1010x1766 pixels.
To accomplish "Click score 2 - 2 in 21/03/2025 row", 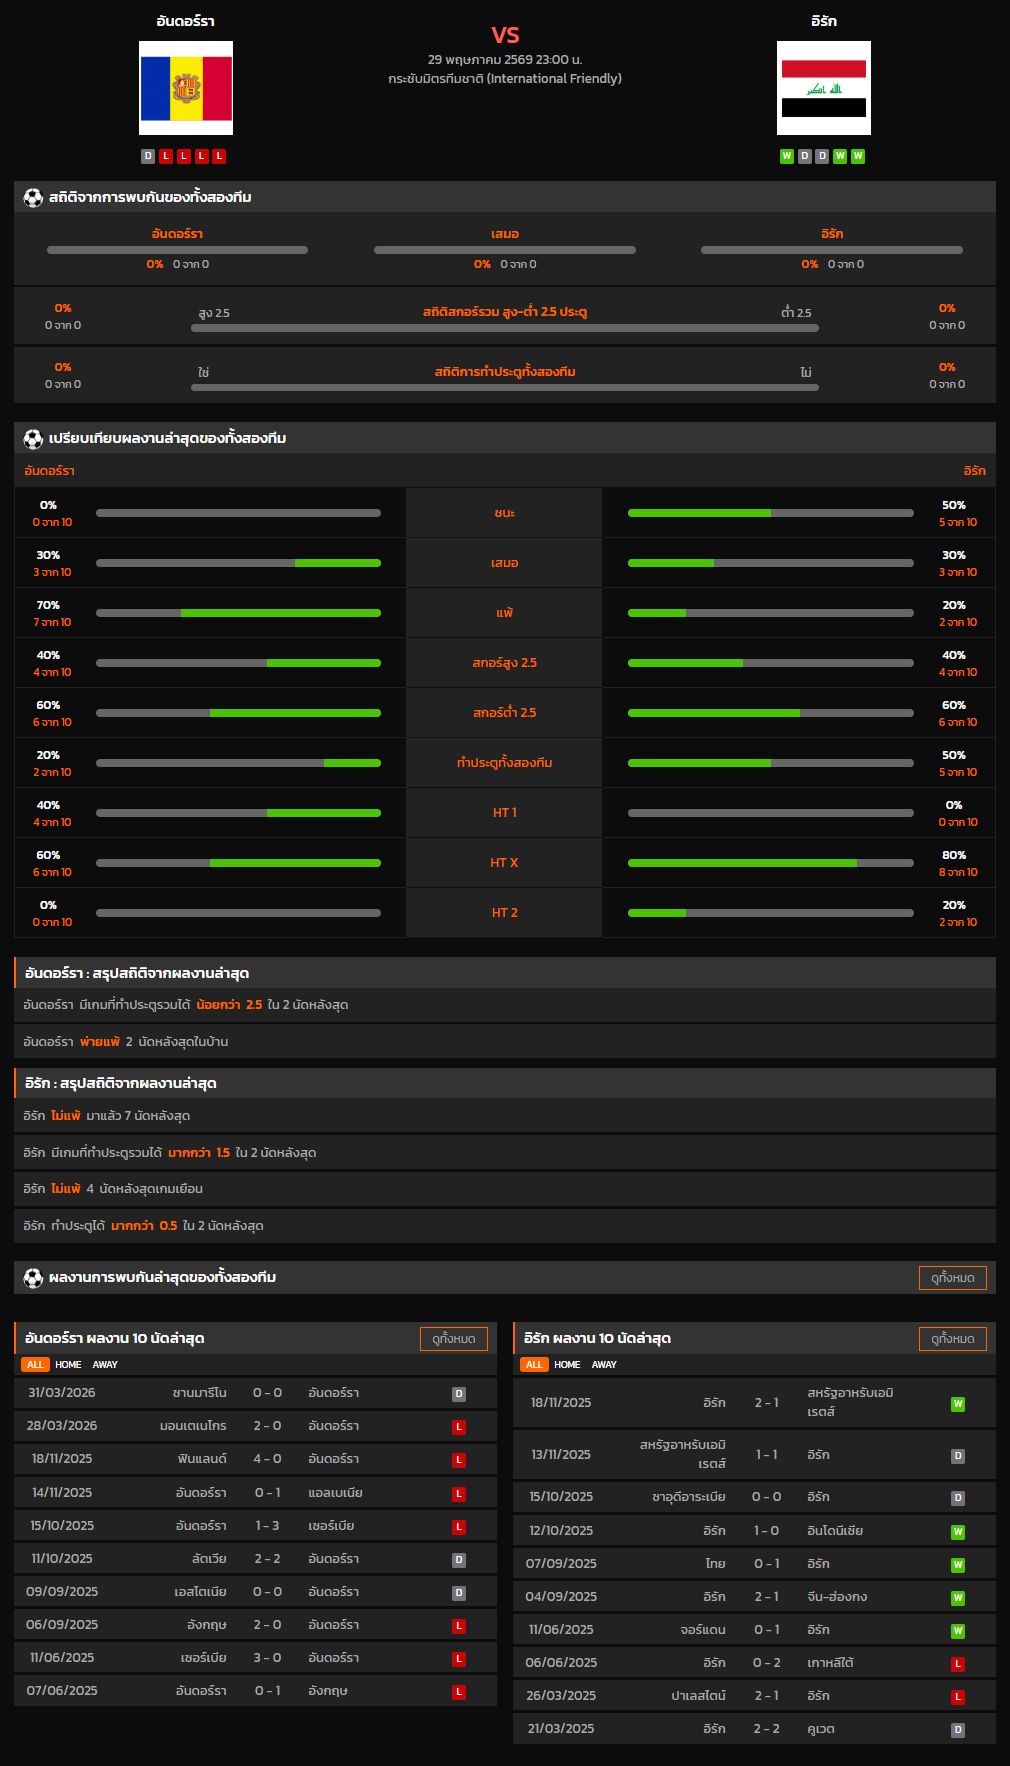I will point(767,1729).
